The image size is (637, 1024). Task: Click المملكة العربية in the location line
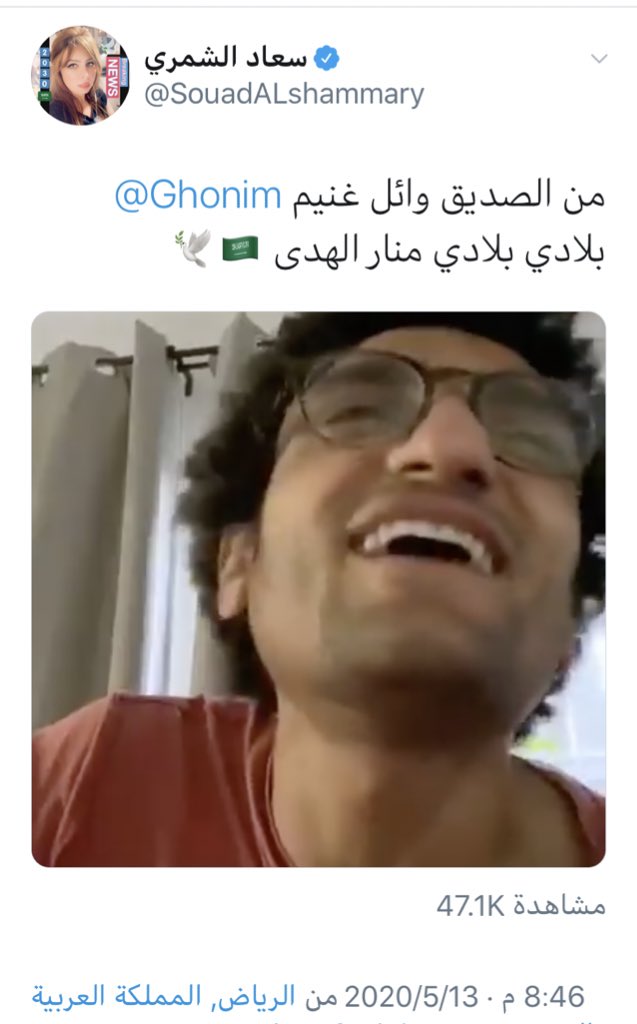(116, 997)
